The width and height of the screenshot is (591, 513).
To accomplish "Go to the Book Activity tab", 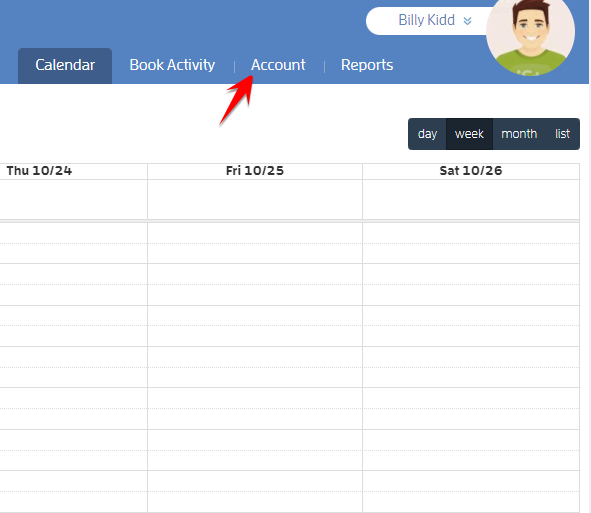I will [172, 65].
